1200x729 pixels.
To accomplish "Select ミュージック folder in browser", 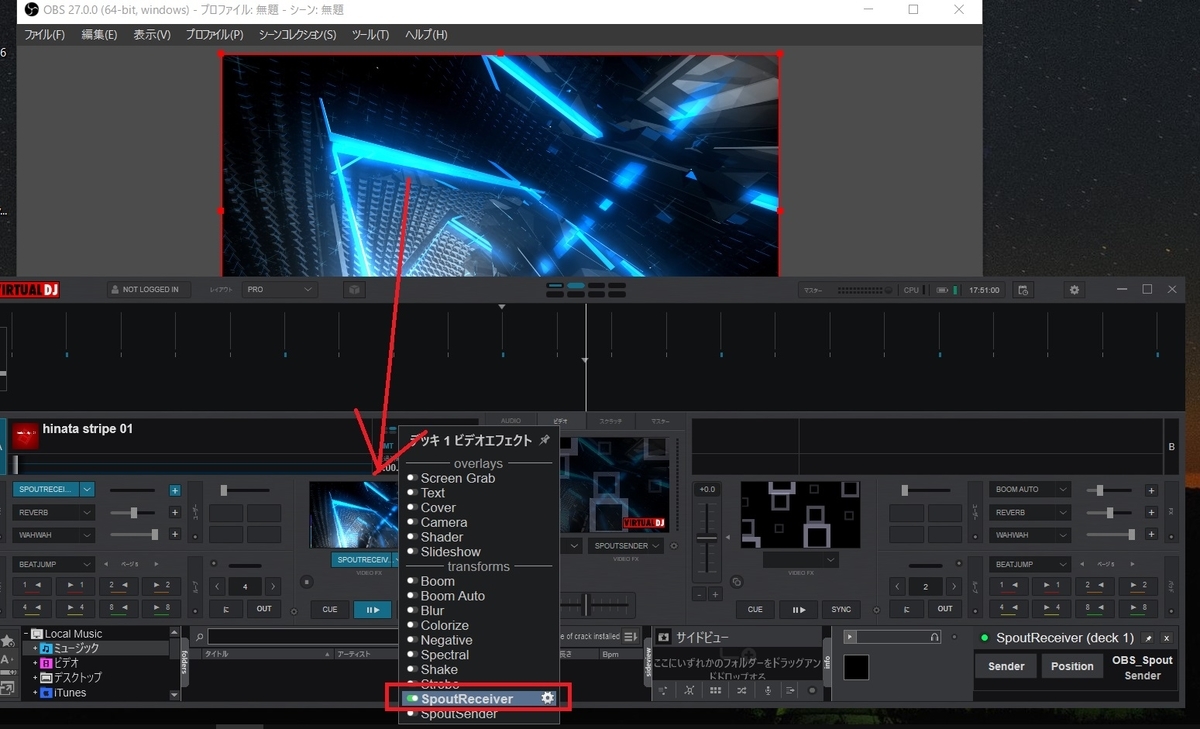I will [76, 648].
